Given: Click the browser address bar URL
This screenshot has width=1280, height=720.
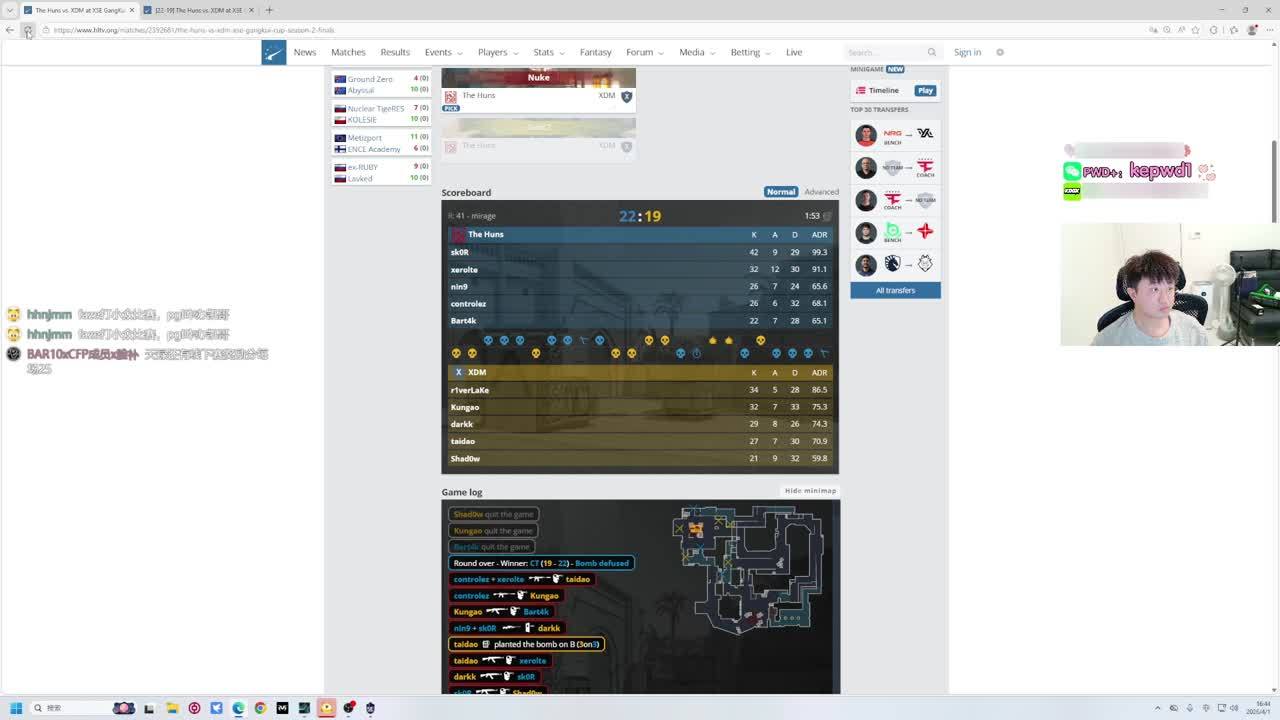Looking at the screenshot, I should [194, 30].
